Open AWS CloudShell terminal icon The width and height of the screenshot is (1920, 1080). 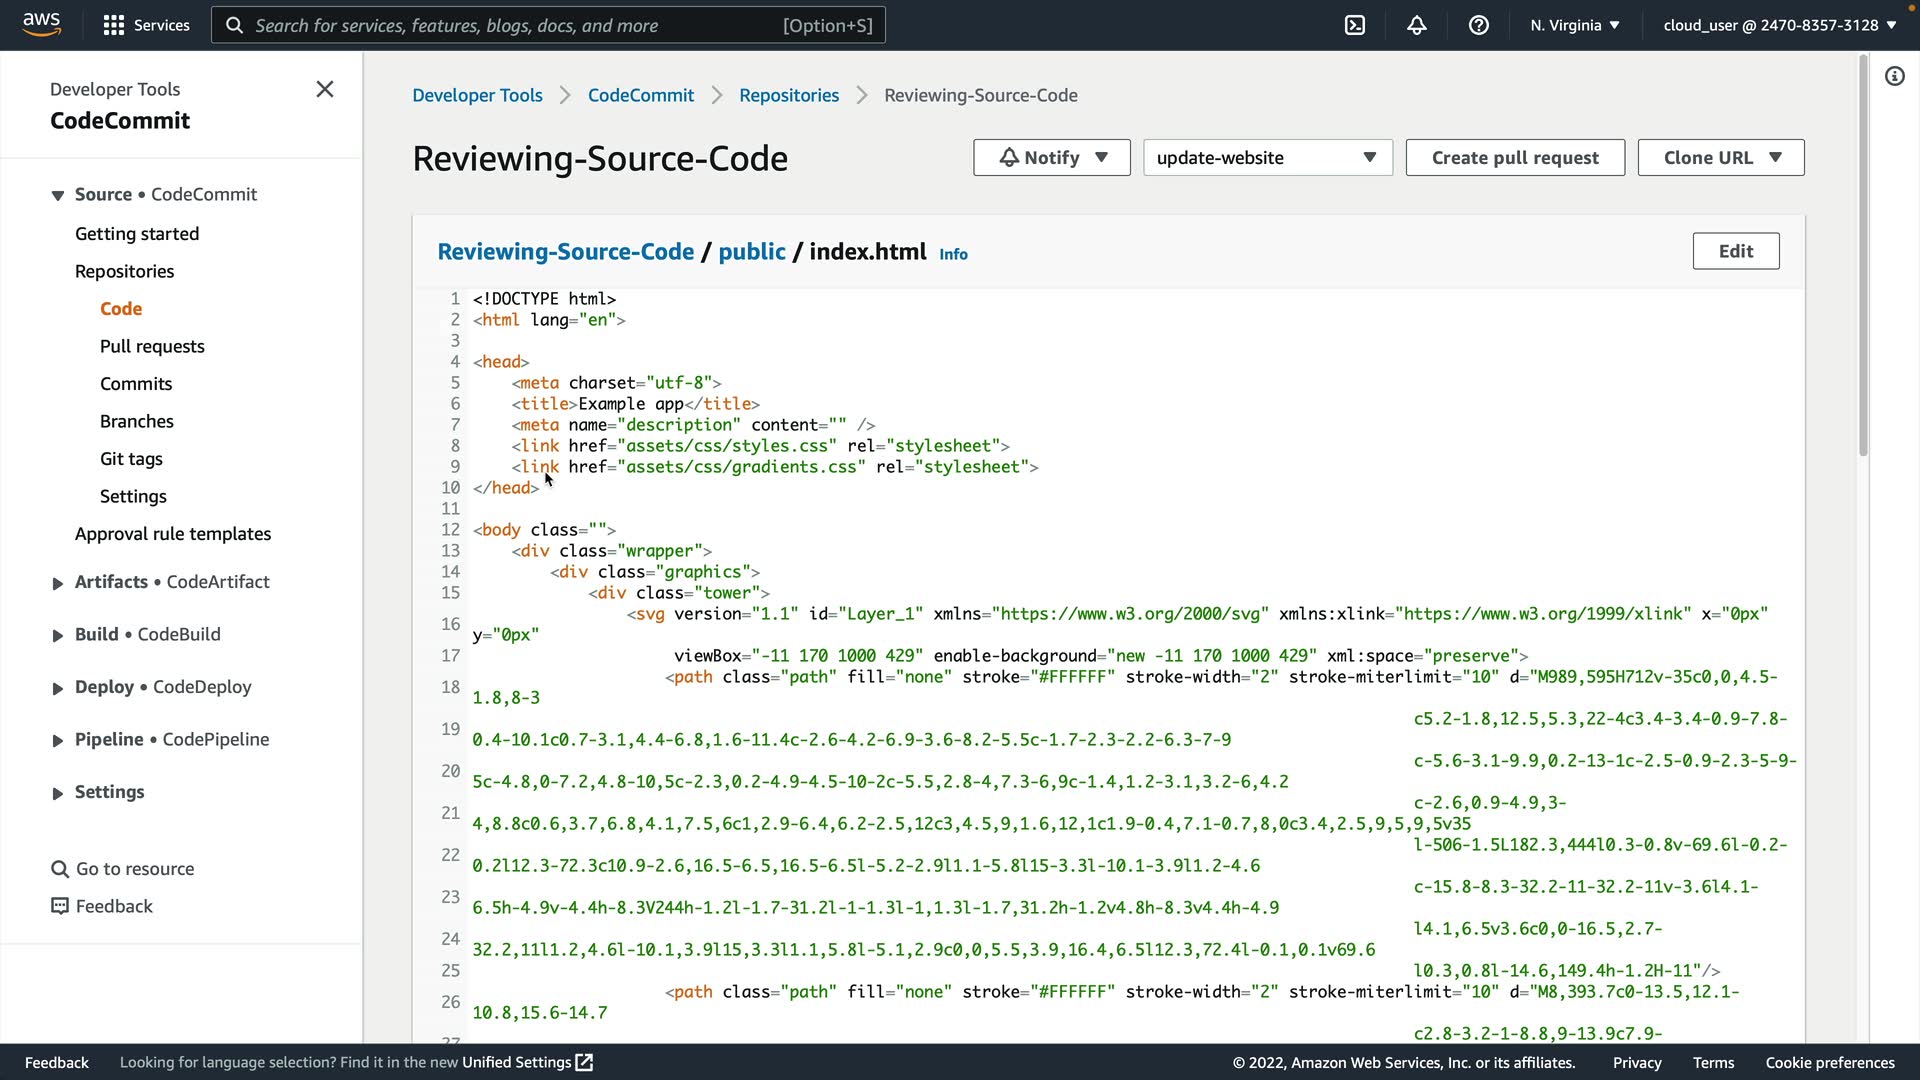click(x=1355, y=25)
